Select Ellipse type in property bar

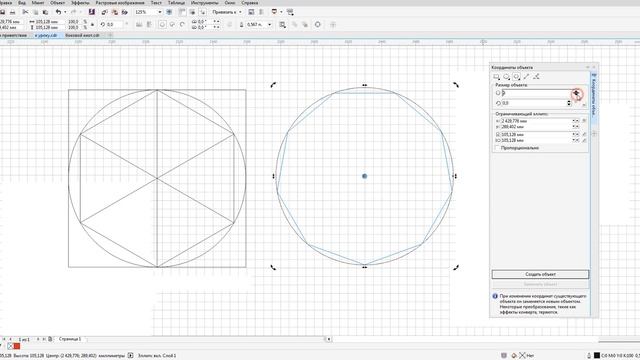click(x=162, y=24)
